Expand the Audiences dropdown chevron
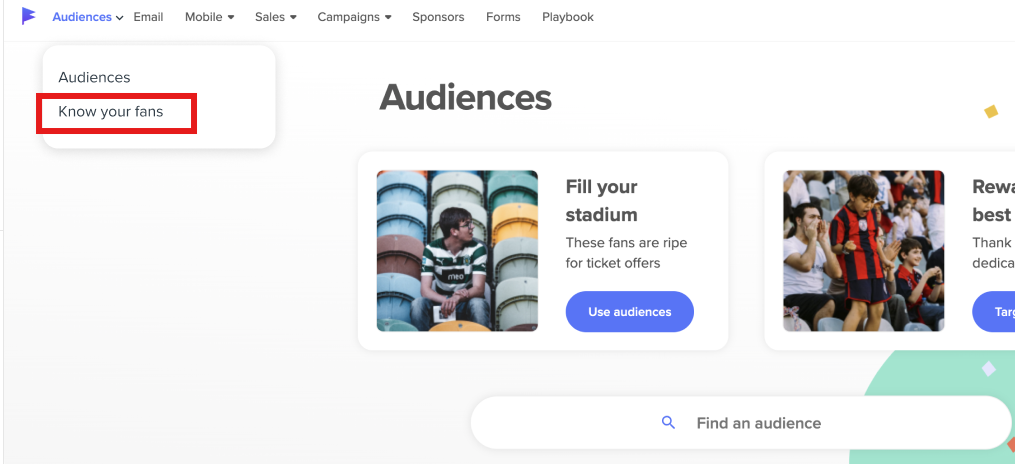 coord(120,18)
